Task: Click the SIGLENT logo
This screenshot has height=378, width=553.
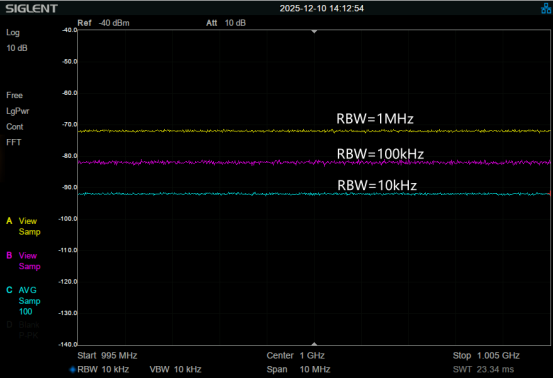Action: pos(31,8)
